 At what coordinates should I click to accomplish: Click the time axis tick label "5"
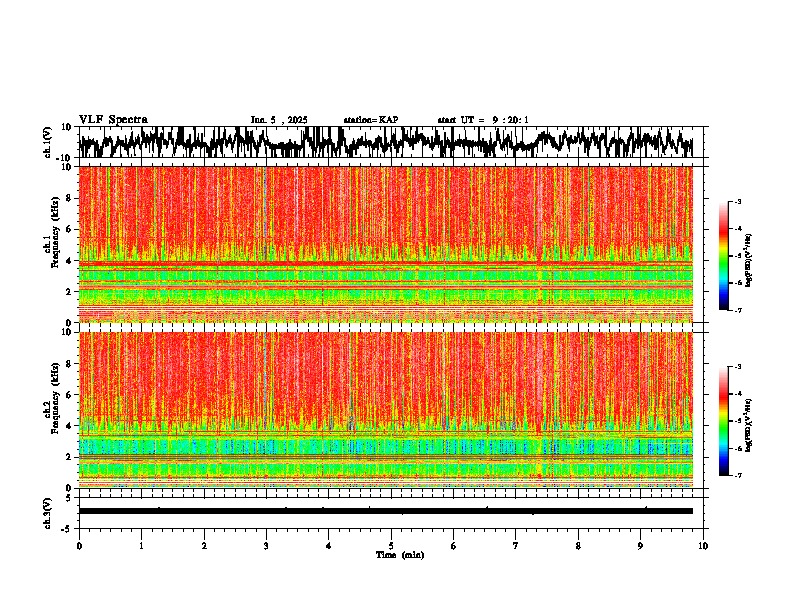pos(391,546)
